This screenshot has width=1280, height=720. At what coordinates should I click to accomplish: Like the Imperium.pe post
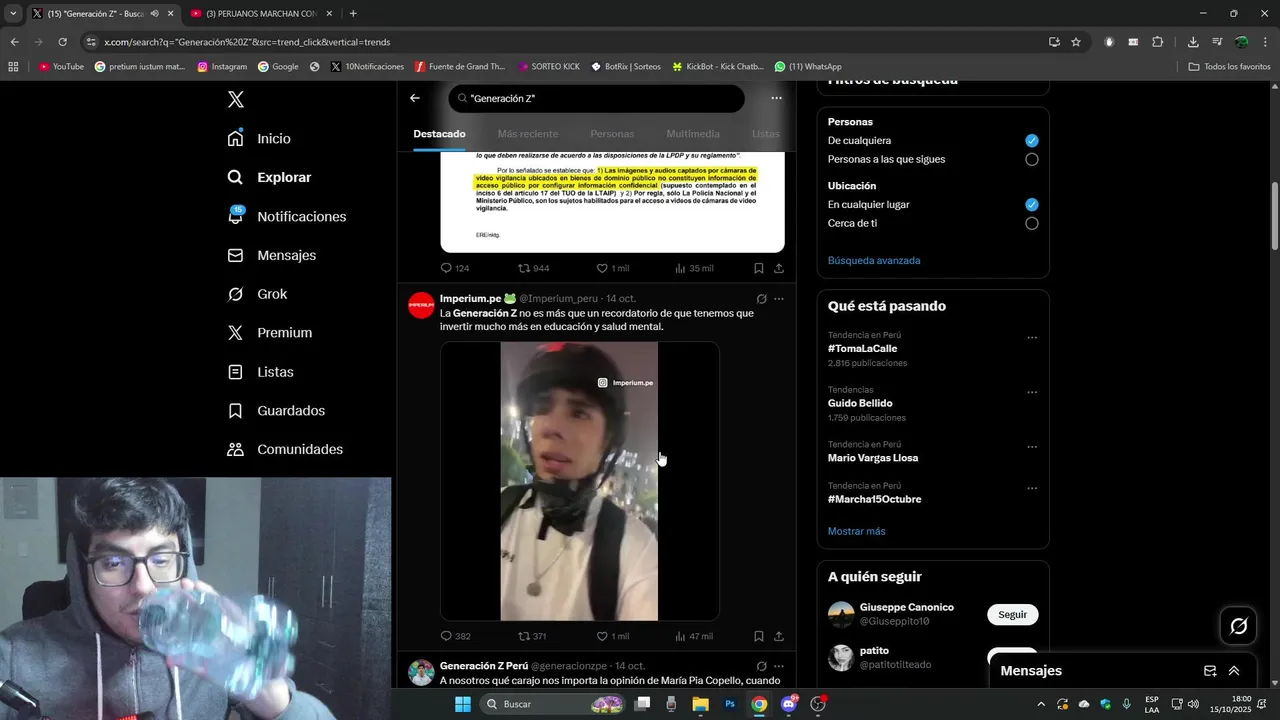point(612,636)
